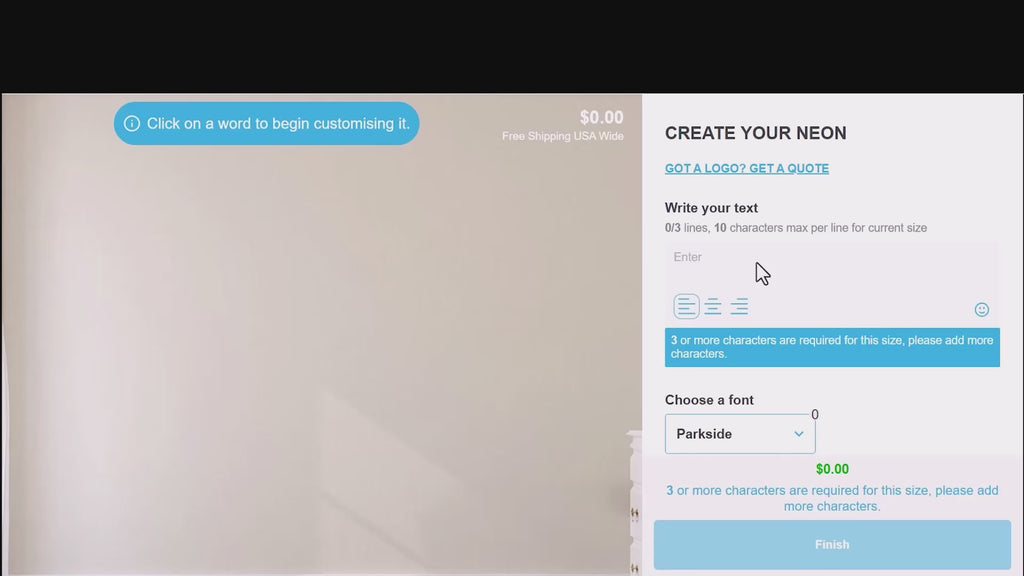This screenshot has width=1024, height=576.
Task: Click the green $0.00 total price
Action: pyautogui.click(x=832, y=469)
